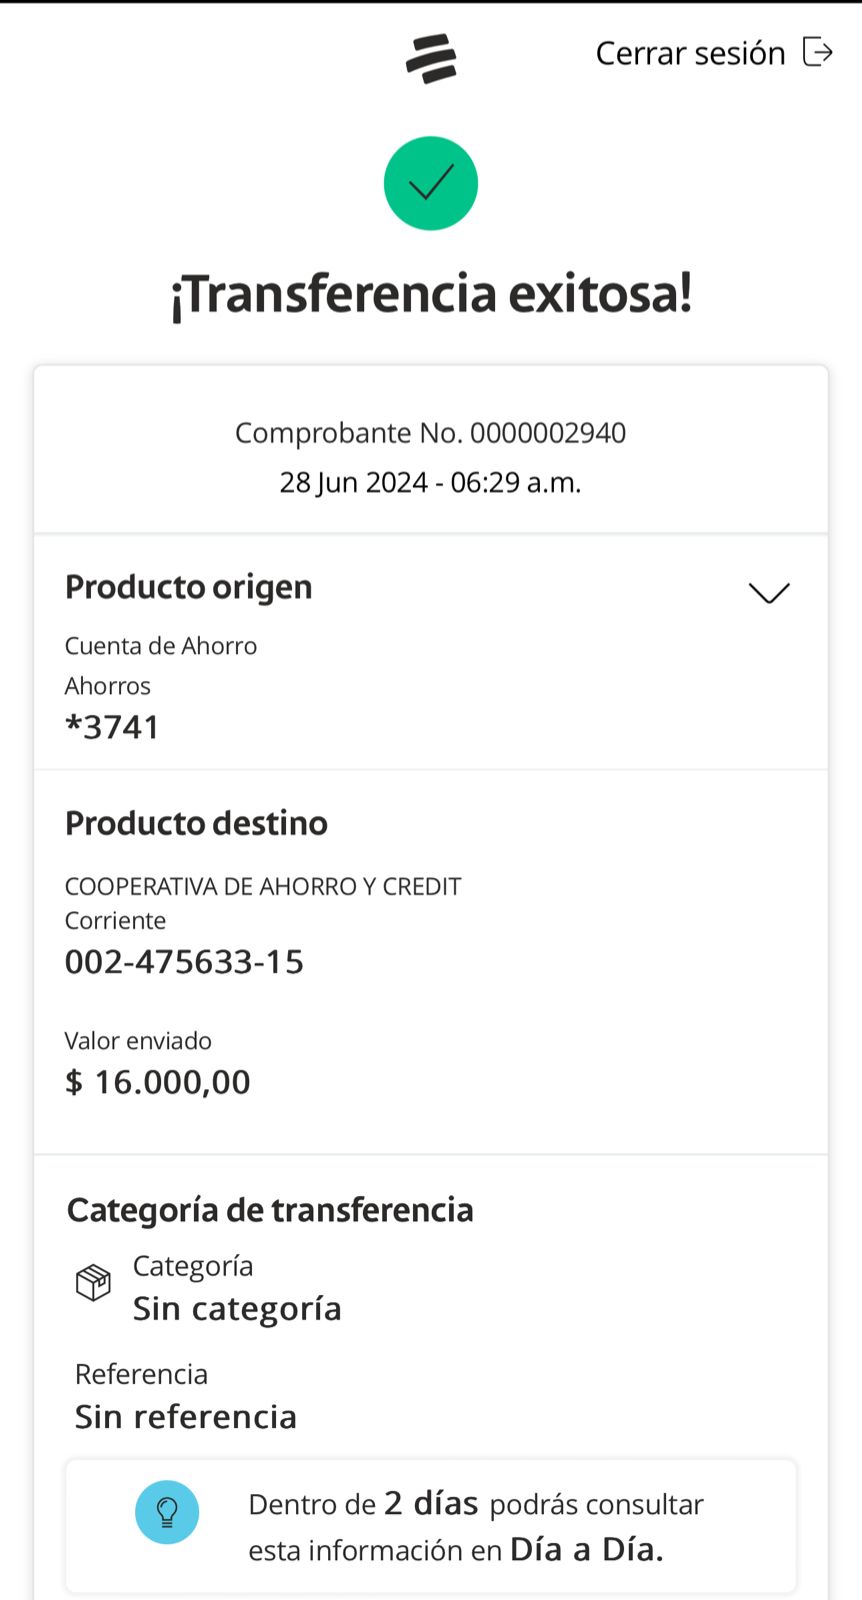
Task: Select the Sin categoría value
Action: [237, 1309]
